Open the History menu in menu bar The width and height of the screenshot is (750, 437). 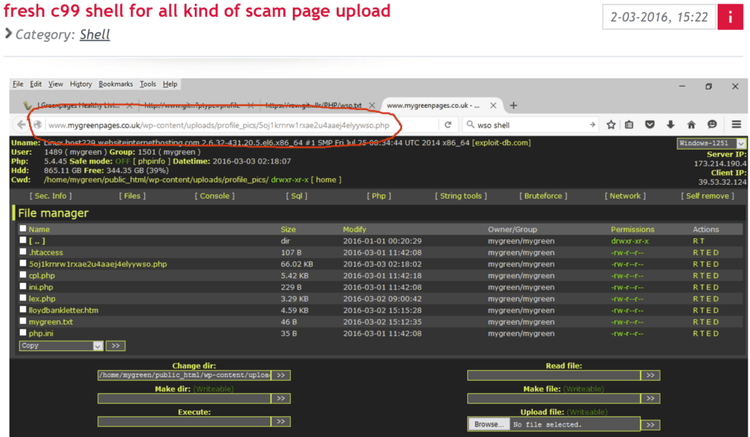pos(81,84)
